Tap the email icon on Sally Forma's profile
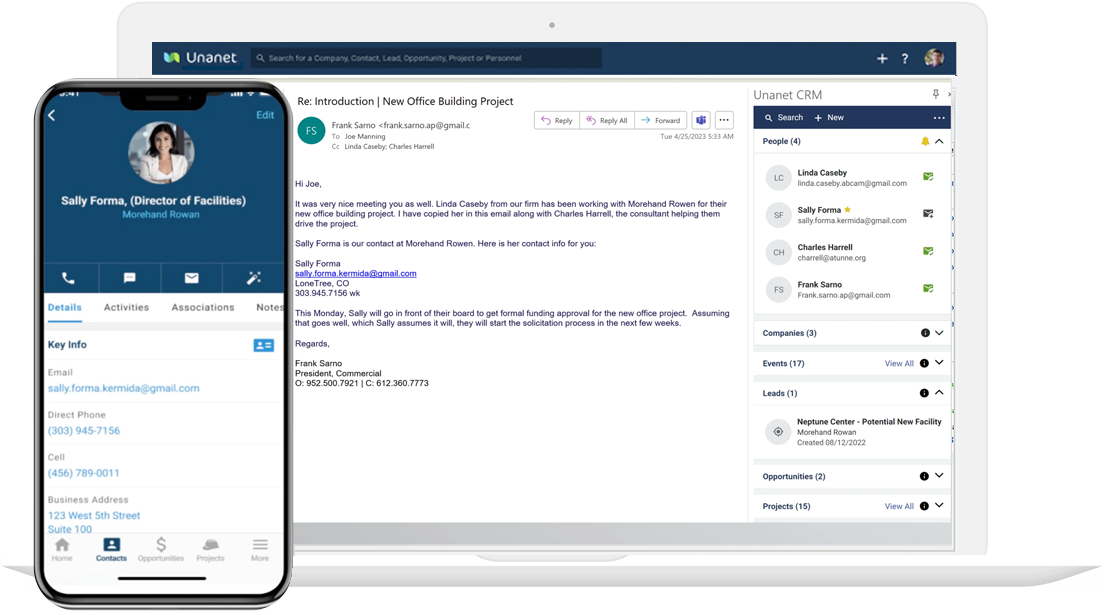 [x=191, y=278]
